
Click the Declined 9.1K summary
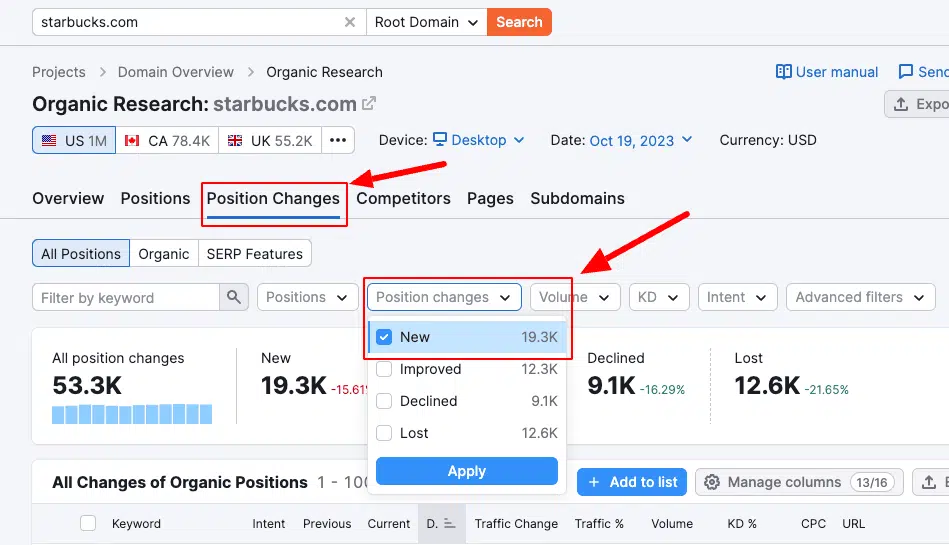pyautogui.click(x=635, y=375)
